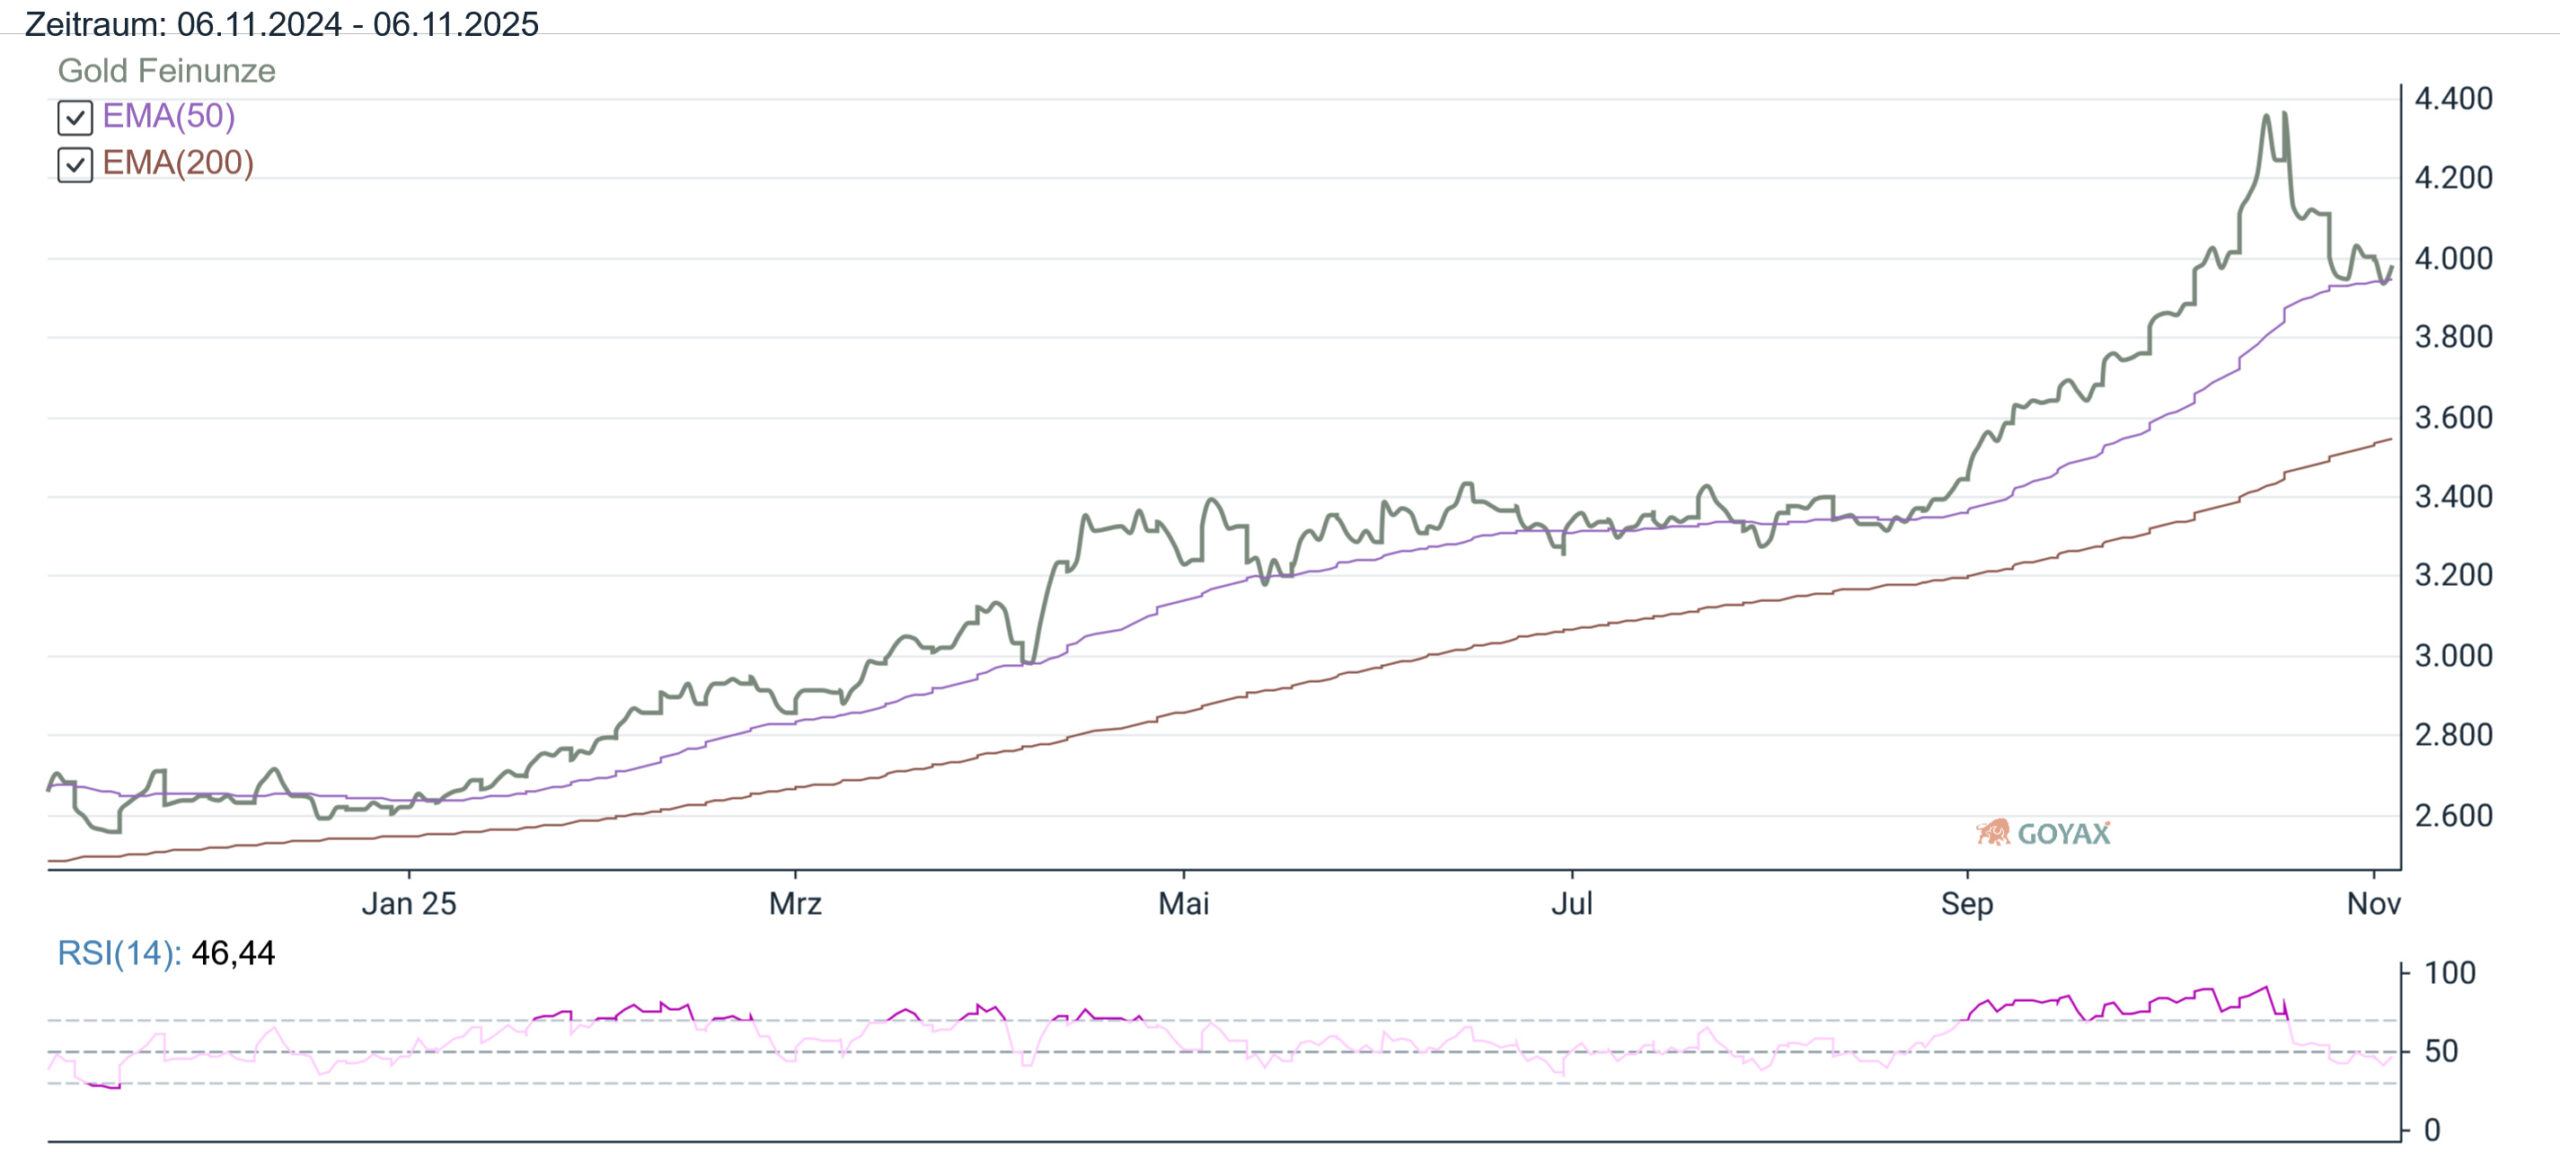Click the Nov date axis label
2560x1152 pixels.
click(x=2373, y=904)
